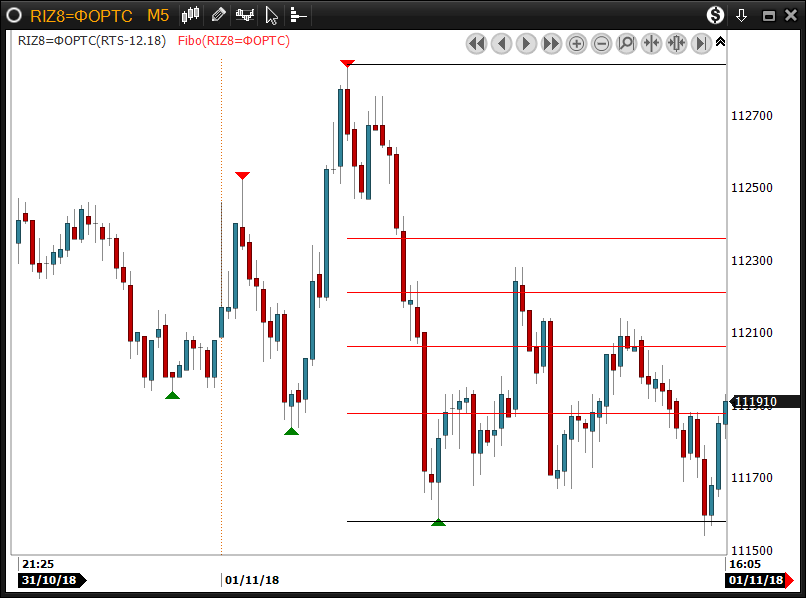Image resolution: width=806 pixels, height=598 pixels.
Task: Jump to the latest bar
Action: pyautogui.click(x=702, y=44)
